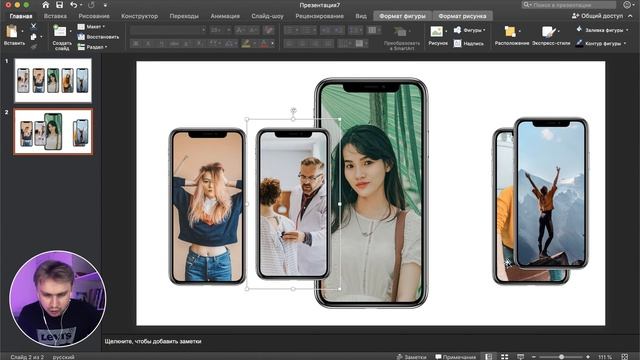Undo the last action with the arrow icon
Image resolution: width=640 pixels, height=360 pixels.
point(73,5)
